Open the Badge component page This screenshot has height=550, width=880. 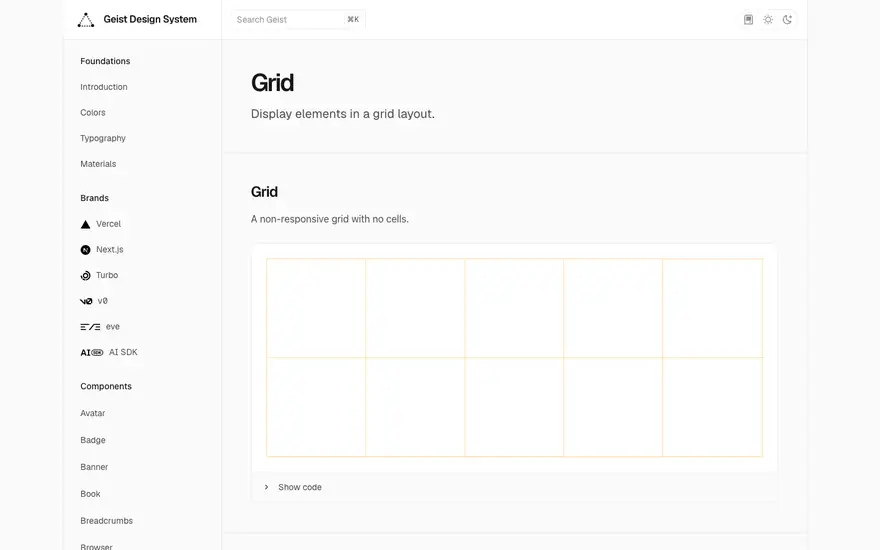click(x=93, y=441)
